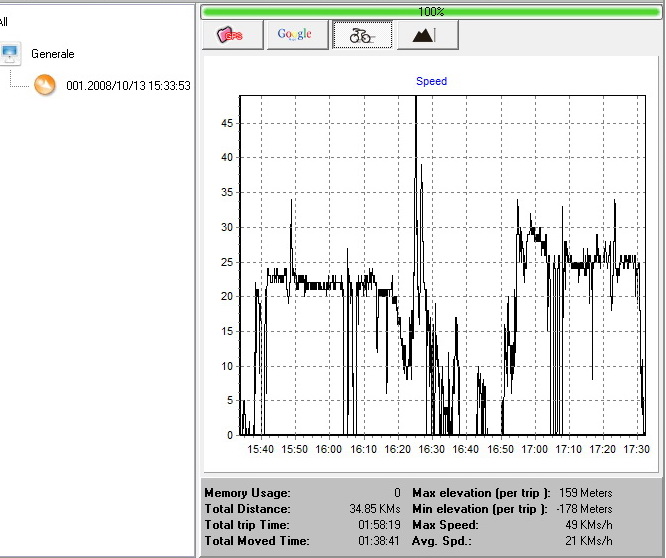Click the 16:00 label on time axis
This screenshot has width=666, height=558.
(x=328, y=450)
